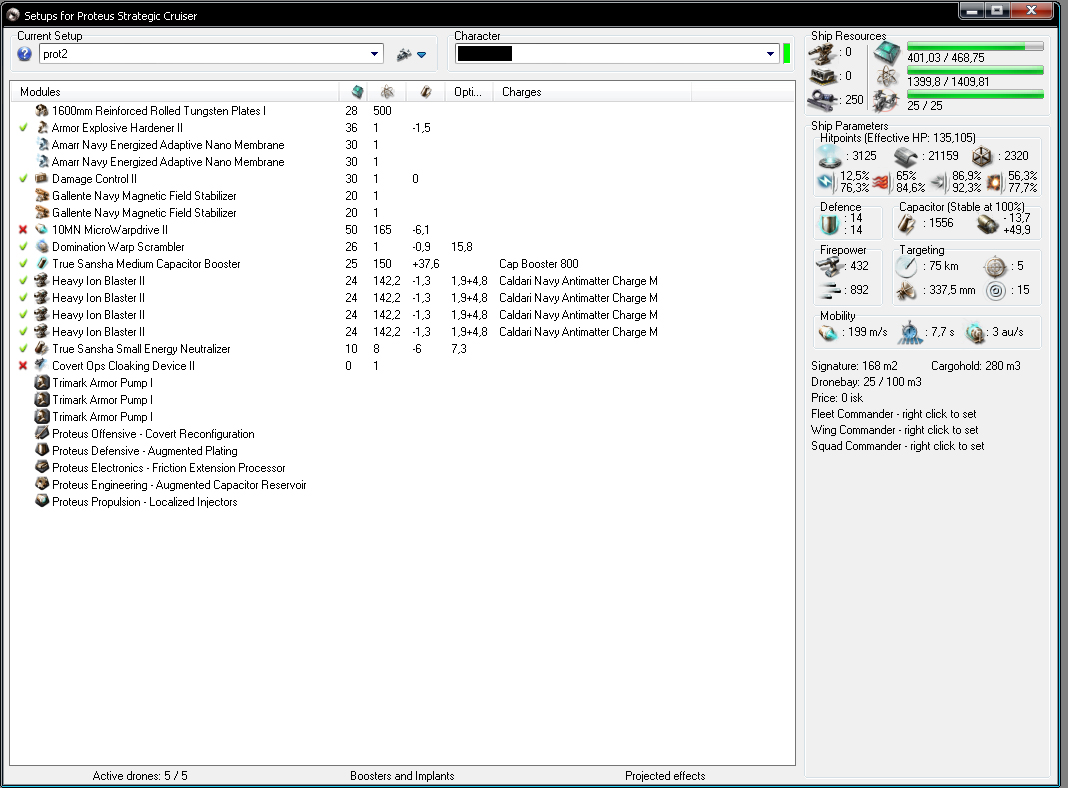Screen dimensions: 1068x788
Task: Click Squad Commander - right click to set
Action: pos(898,446)
